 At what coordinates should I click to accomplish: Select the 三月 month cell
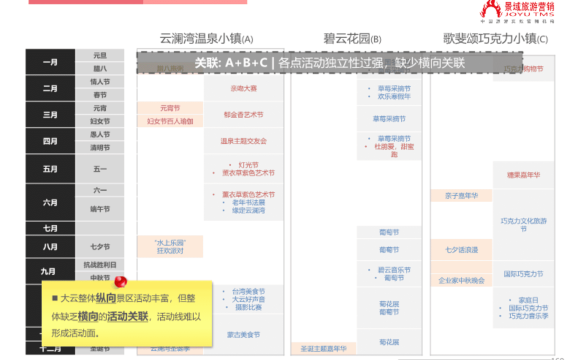pos(50,115)
